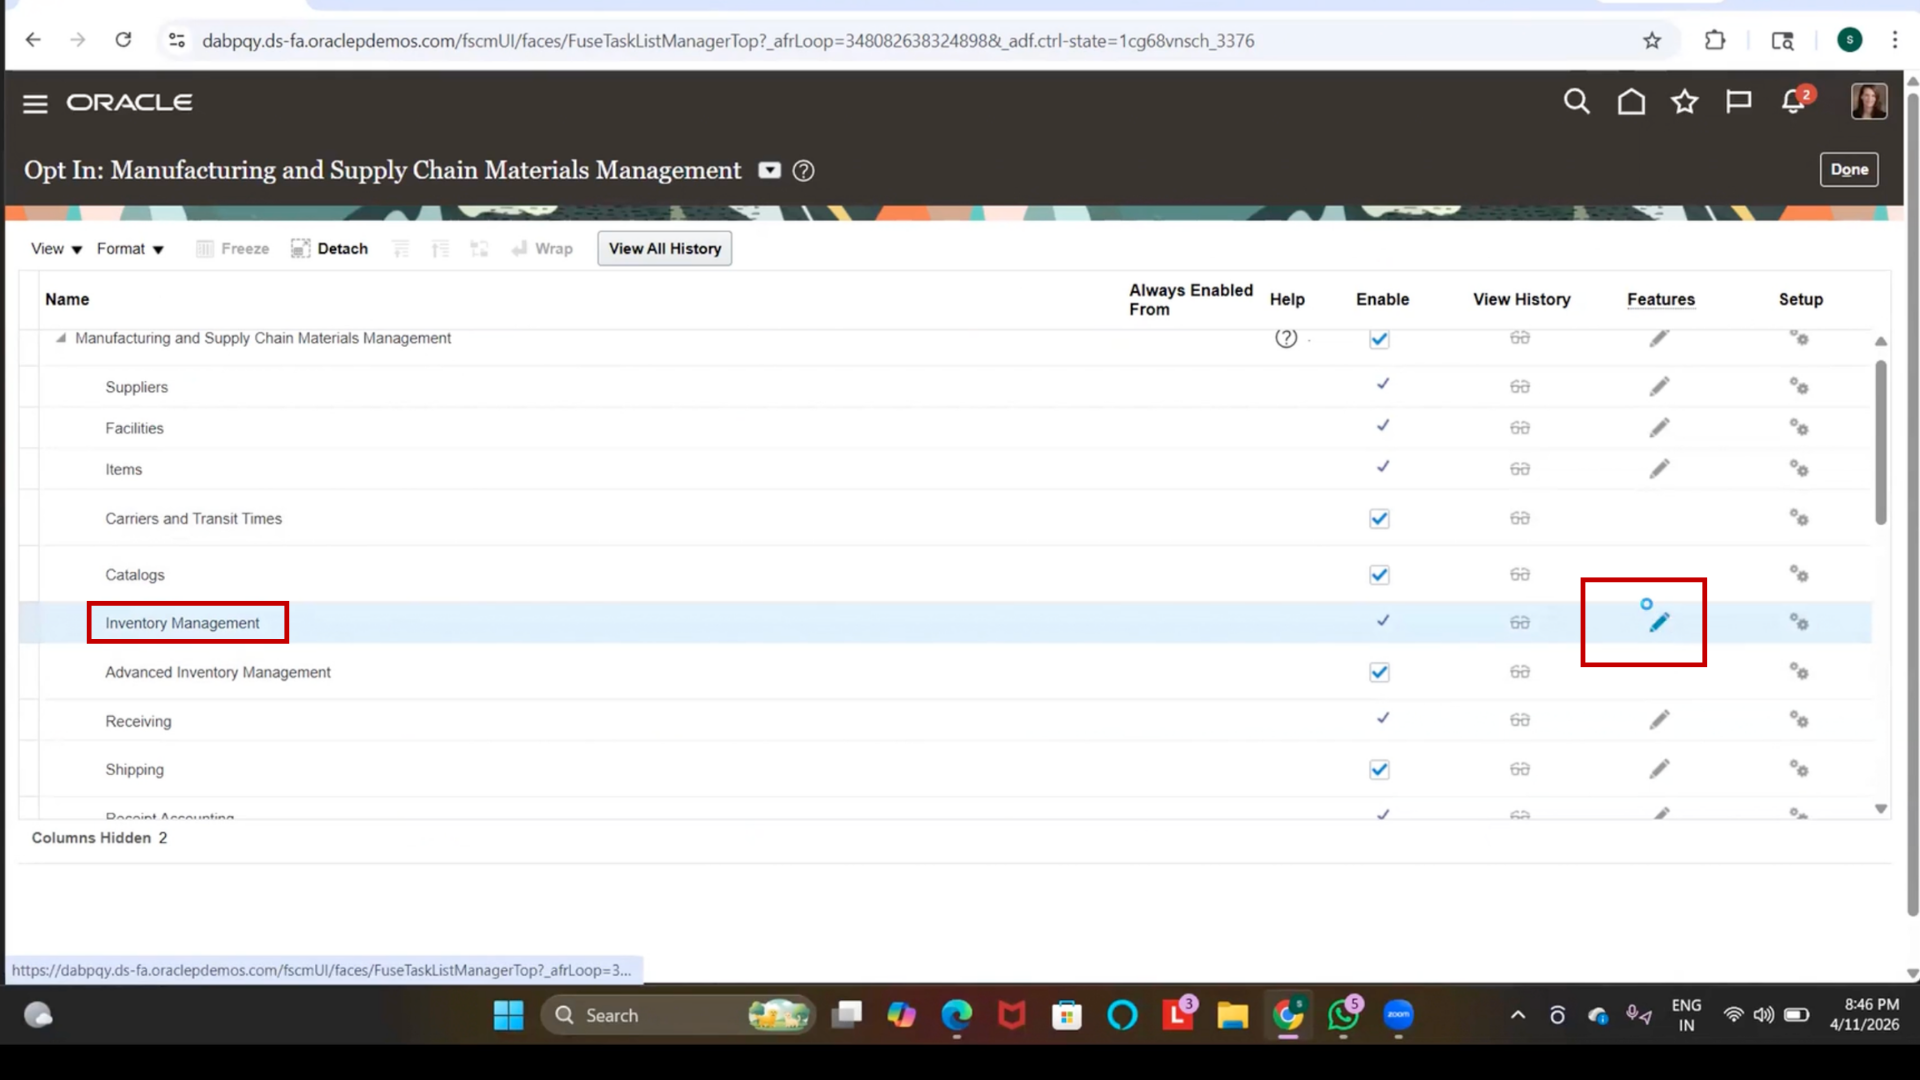Toggle Enable checkbox for Manufacturing and Supply Chain root

tap(1379, 339)
